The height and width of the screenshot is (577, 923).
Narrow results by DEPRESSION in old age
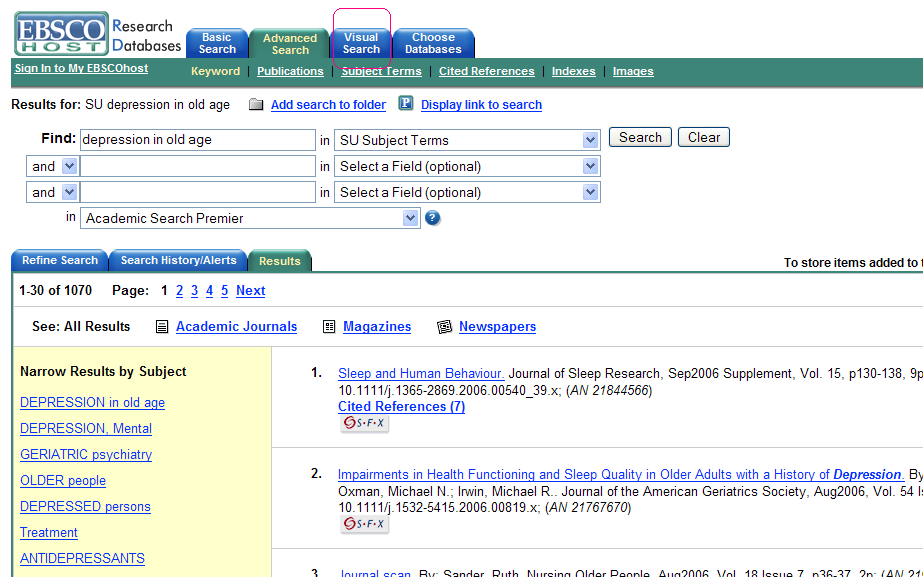(x=92, y=403)
